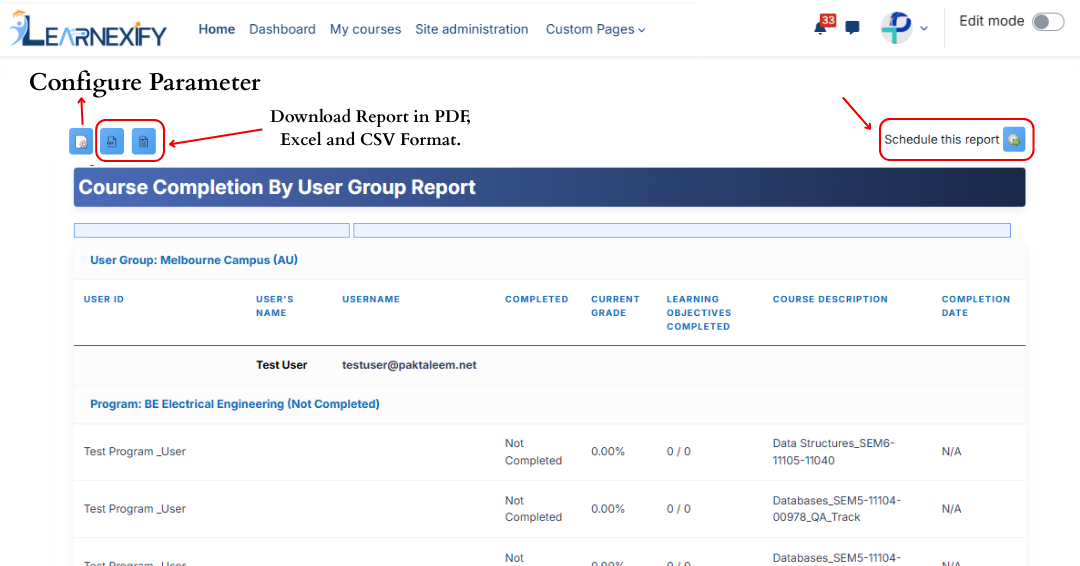
Task: Click the Schedule this report link
Action: coord(941,140)
